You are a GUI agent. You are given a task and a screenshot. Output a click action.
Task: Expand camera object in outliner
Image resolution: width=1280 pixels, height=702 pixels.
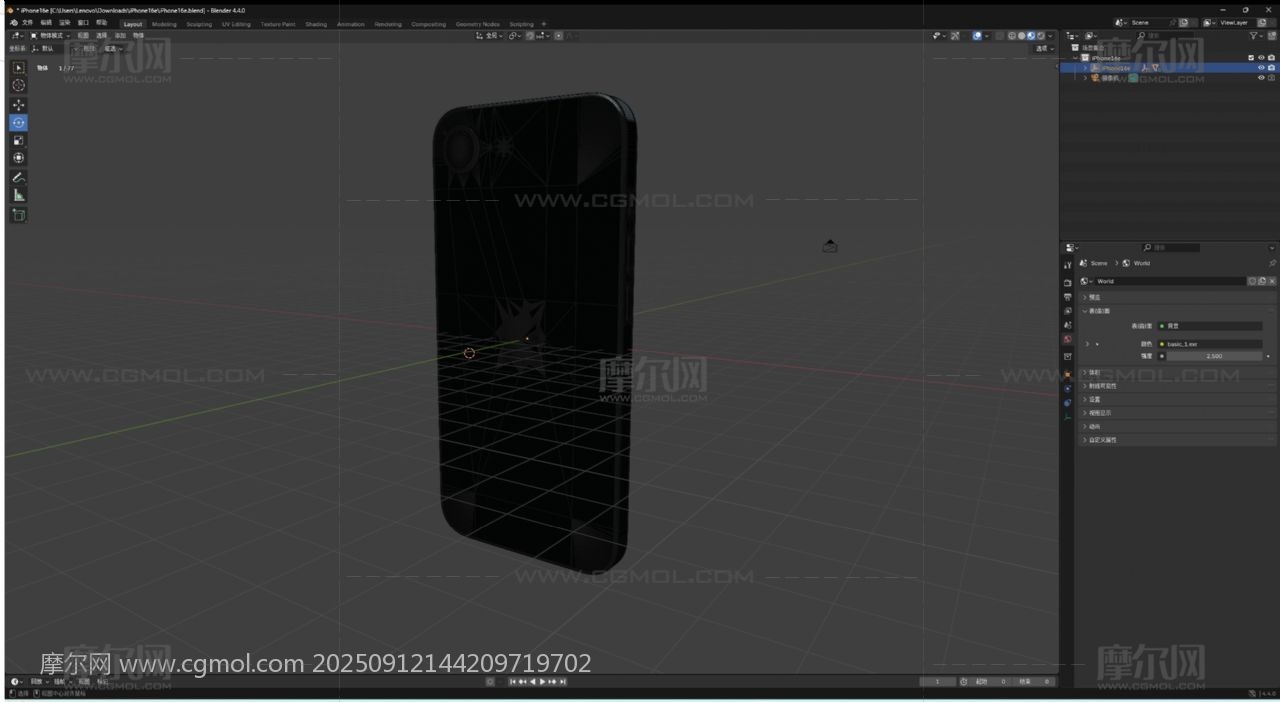1085,78
